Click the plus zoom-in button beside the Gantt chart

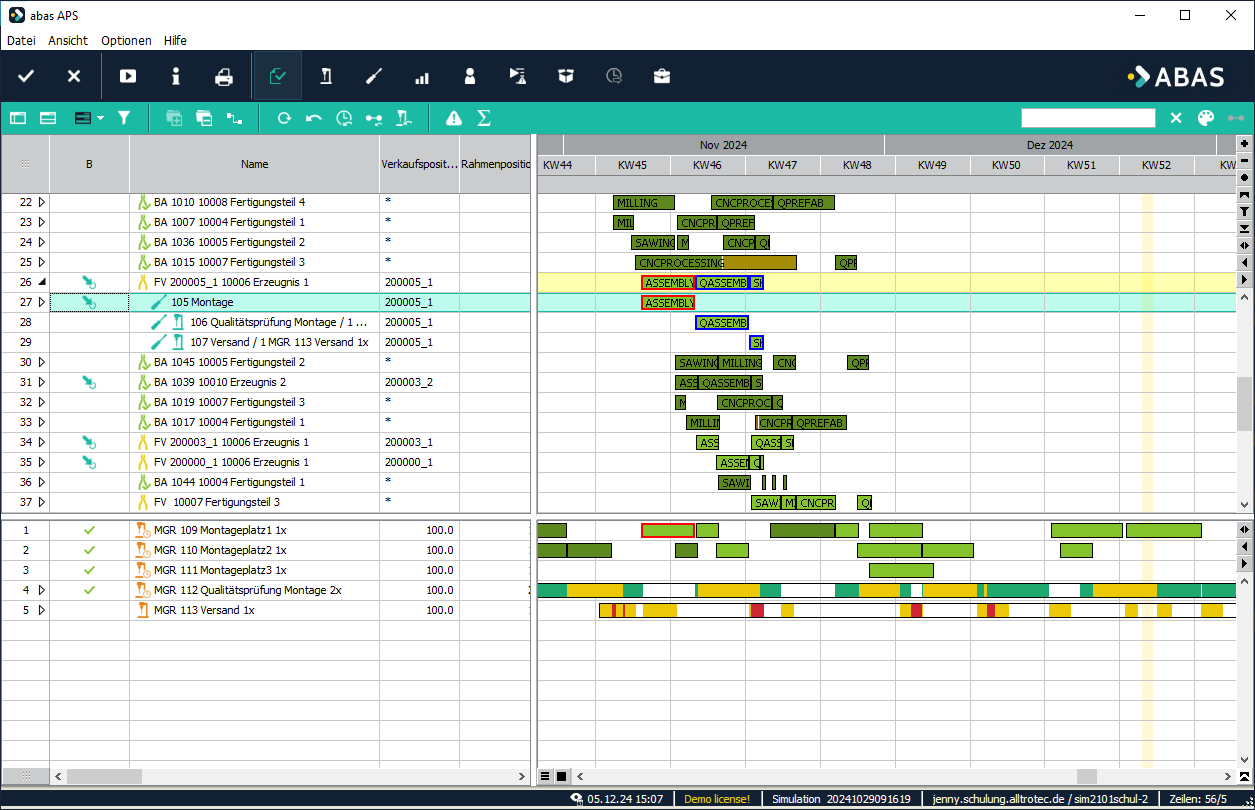1244,143
